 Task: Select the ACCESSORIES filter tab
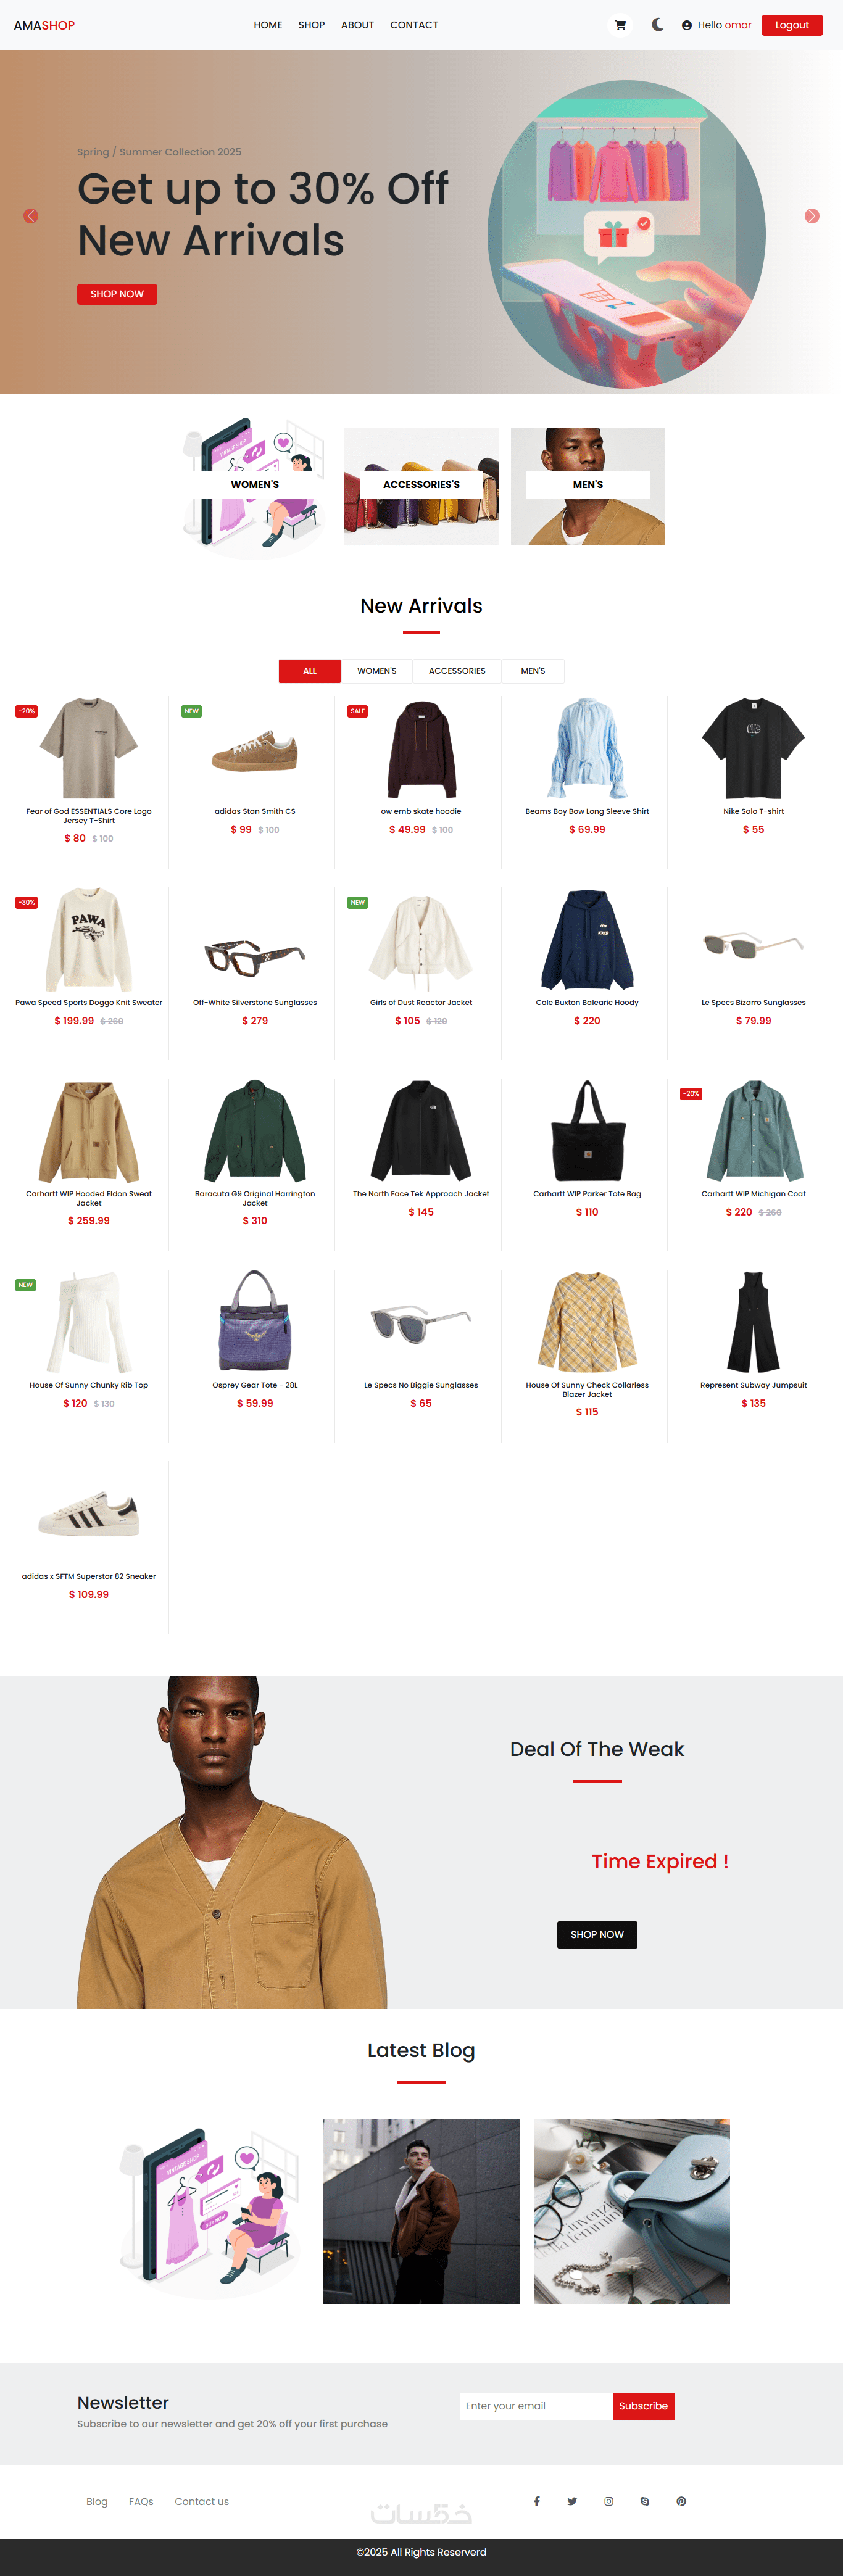coord(457,671)
